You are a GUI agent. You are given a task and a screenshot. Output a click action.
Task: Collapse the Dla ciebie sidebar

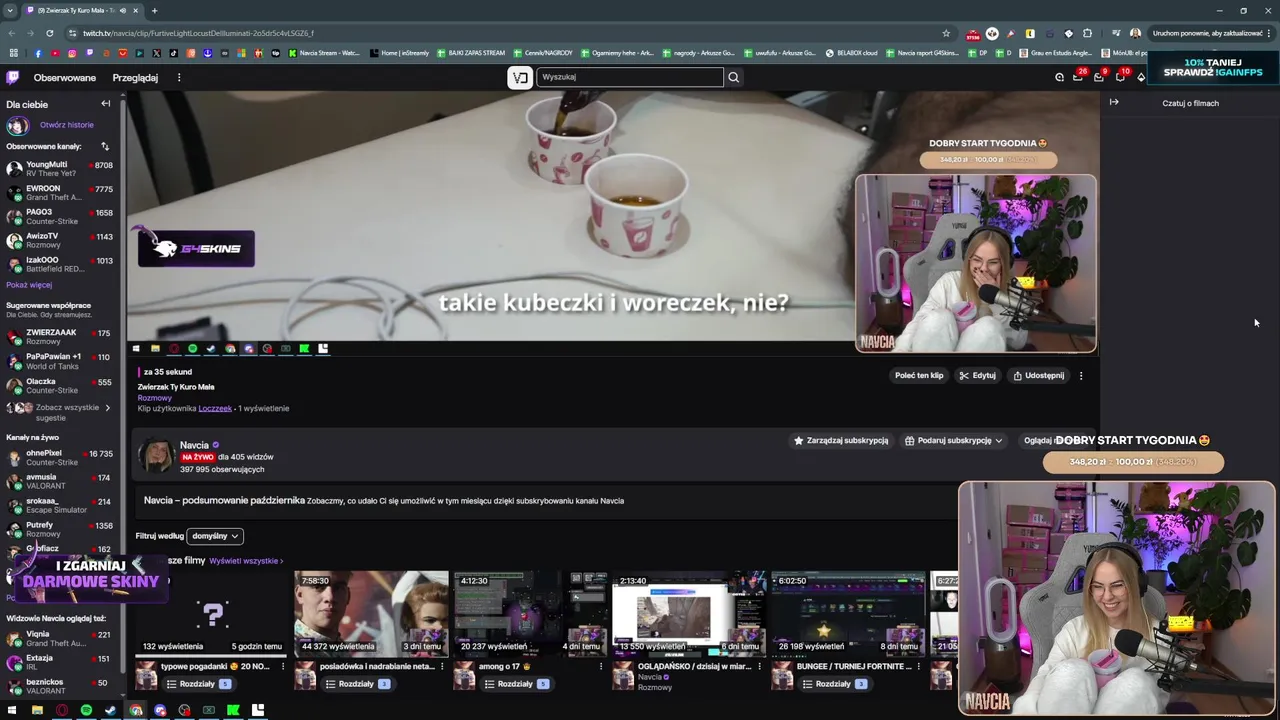pos(105,104)
